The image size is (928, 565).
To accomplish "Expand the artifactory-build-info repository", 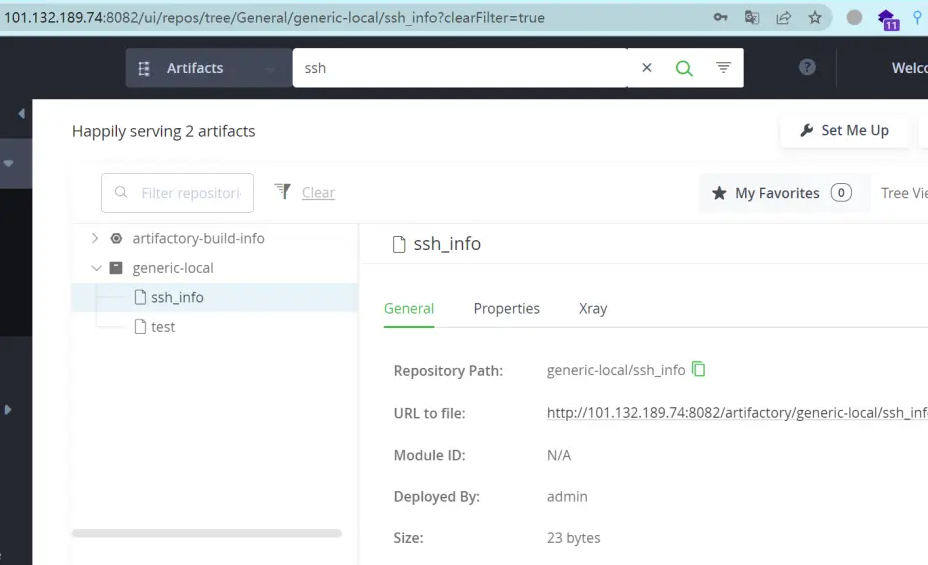I will tap(95, 238).
